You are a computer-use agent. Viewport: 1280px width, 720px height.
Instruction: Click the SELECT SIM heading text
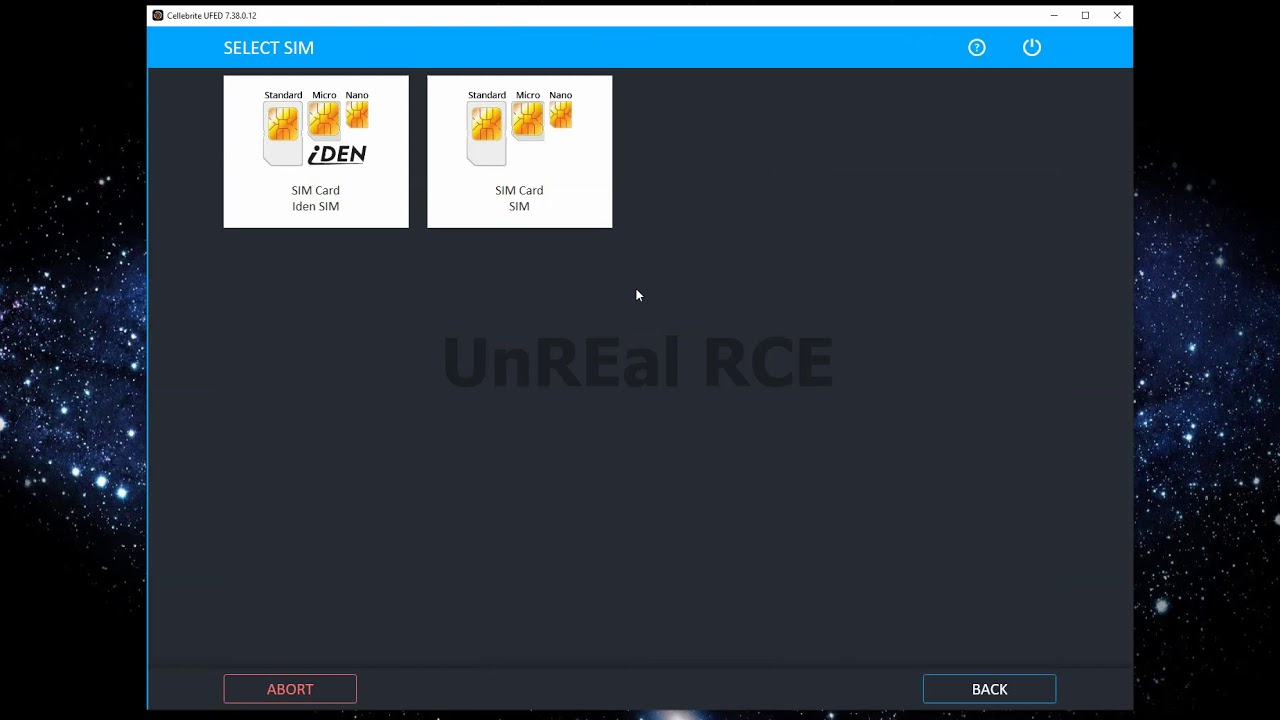coord(269,48)
